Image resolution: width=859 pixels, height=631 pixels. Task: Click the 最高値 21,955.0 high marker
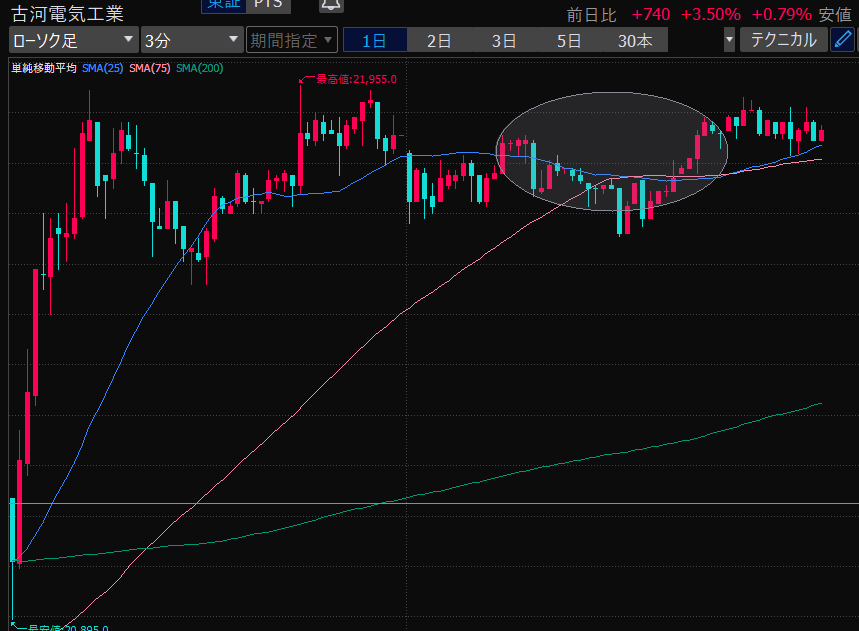point(355,79)
